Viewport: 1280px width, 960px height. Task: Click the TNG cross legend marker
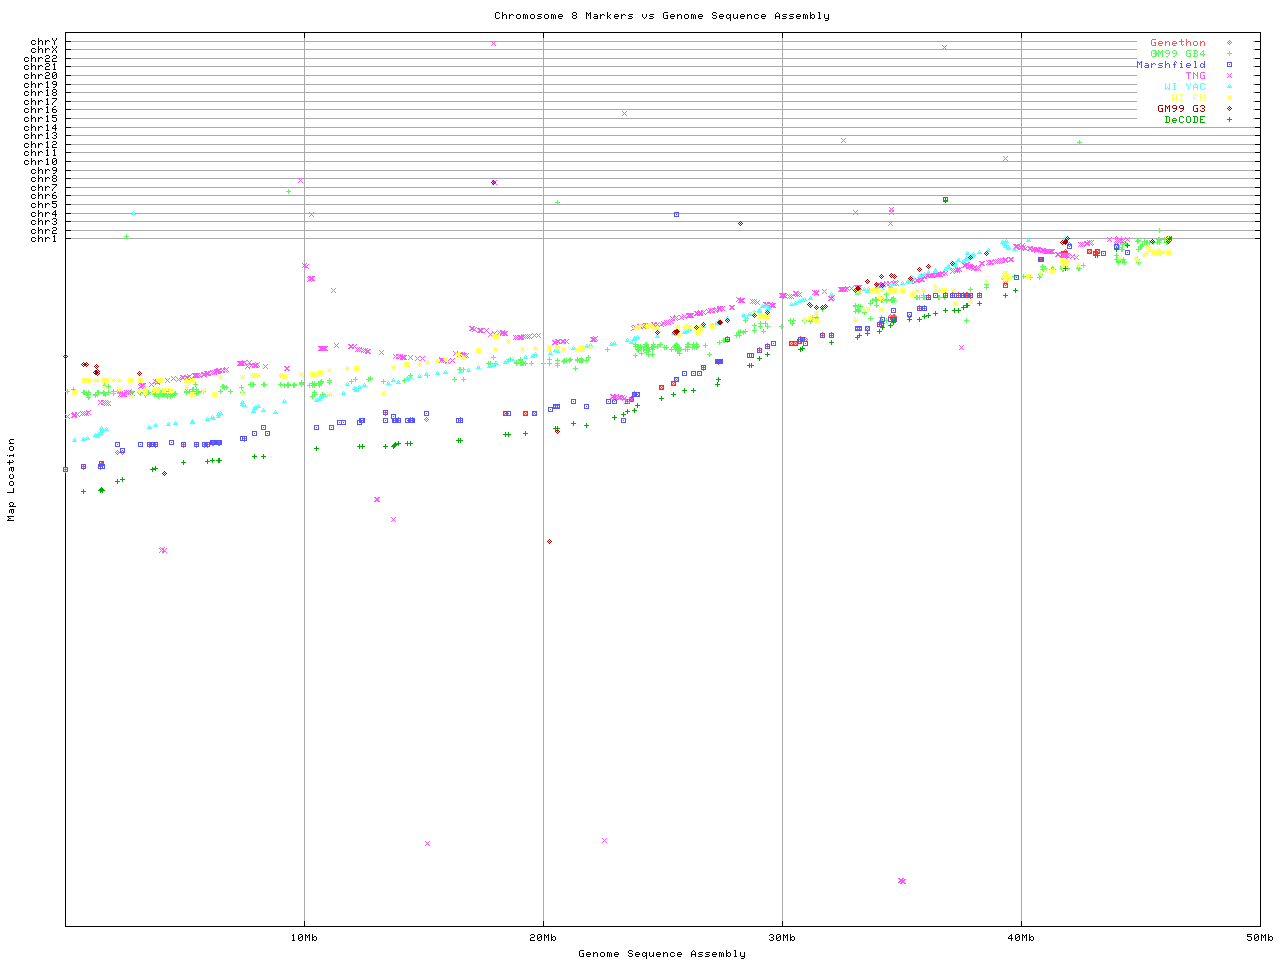(1229, 76)
